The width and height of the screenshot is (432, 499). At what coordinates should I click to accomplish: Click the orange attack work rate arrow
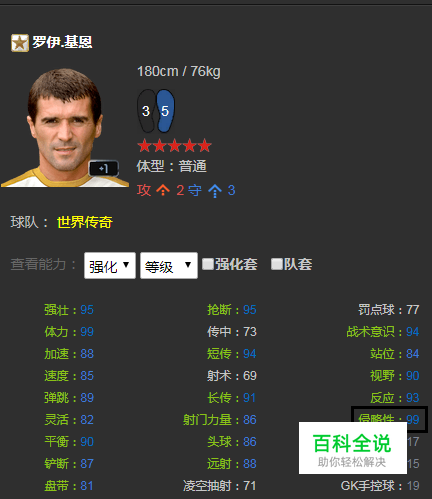point(163,191)
